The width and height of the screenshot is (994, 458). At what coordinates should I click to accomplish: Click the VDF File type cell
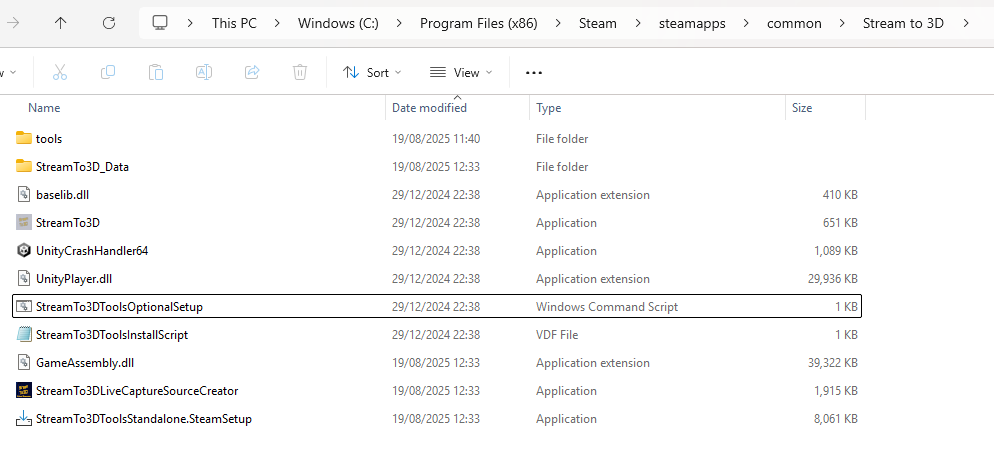[557, 335]
